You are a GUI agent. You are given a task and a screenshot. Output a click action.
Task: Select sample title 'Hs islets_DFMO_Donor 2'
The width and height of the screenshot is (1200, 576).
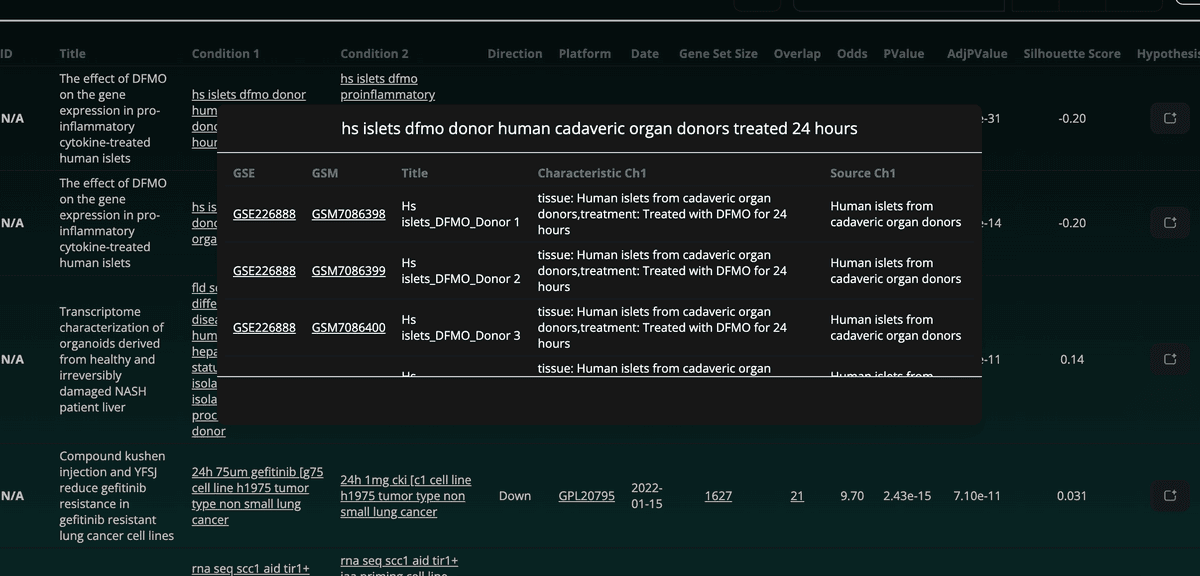coord(461,271)
